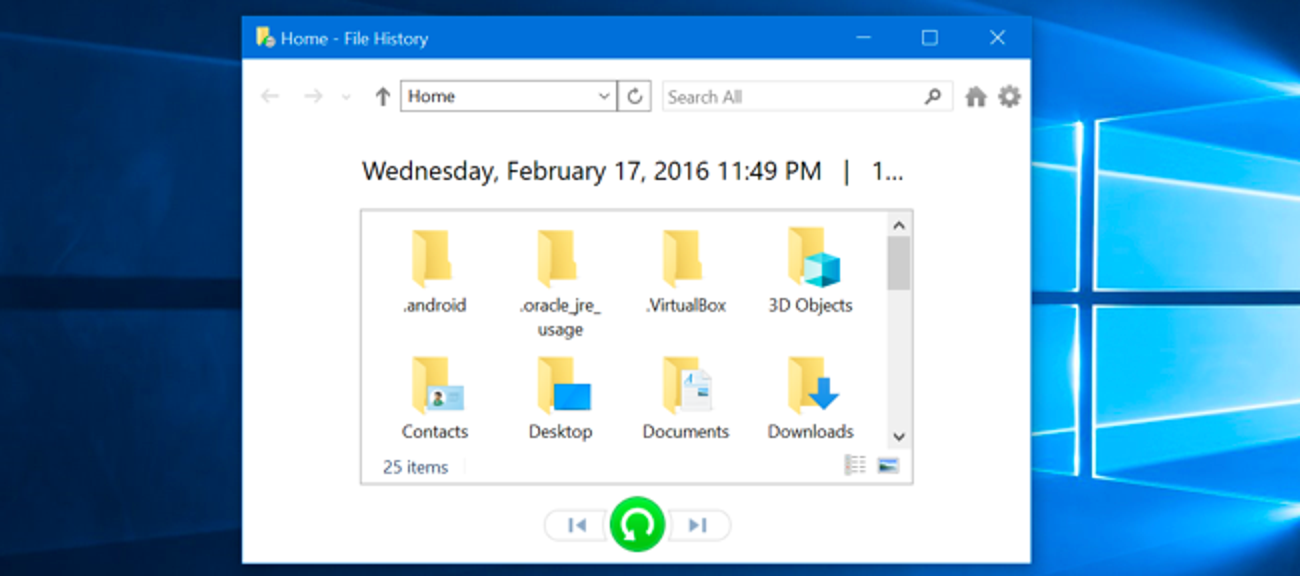This screenshot has width=1300, height=576.
Task: Click the forward navigation arrow
Action: 313,97
